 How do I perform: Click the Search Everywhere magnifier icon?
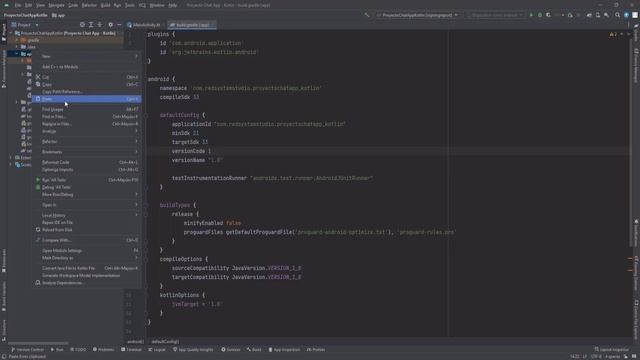click(x=617, y=15)
